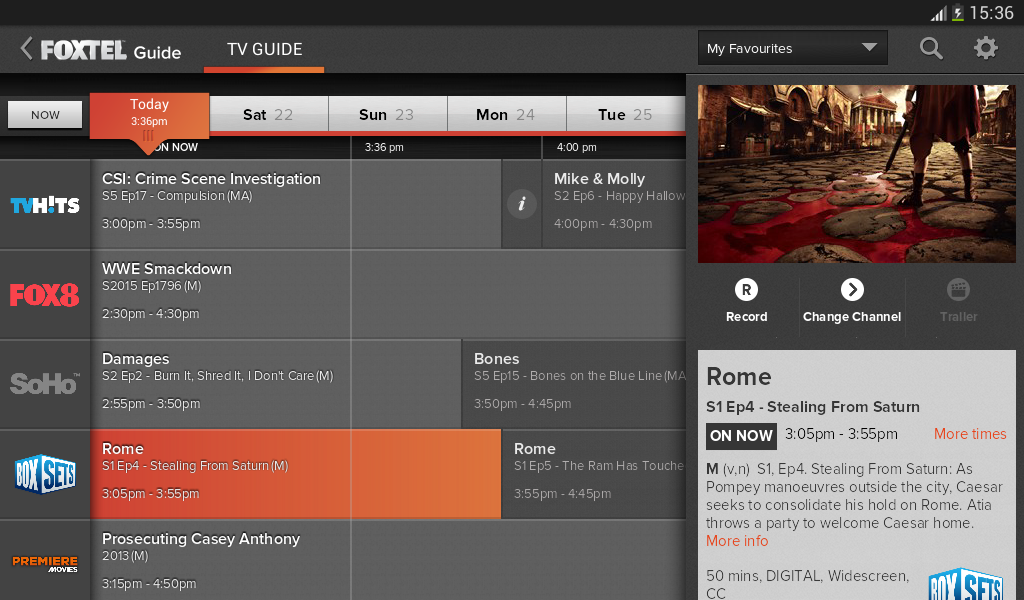Tap the Trailer clapperboard icon
The image size is (1024, 600).
(958, 289)
